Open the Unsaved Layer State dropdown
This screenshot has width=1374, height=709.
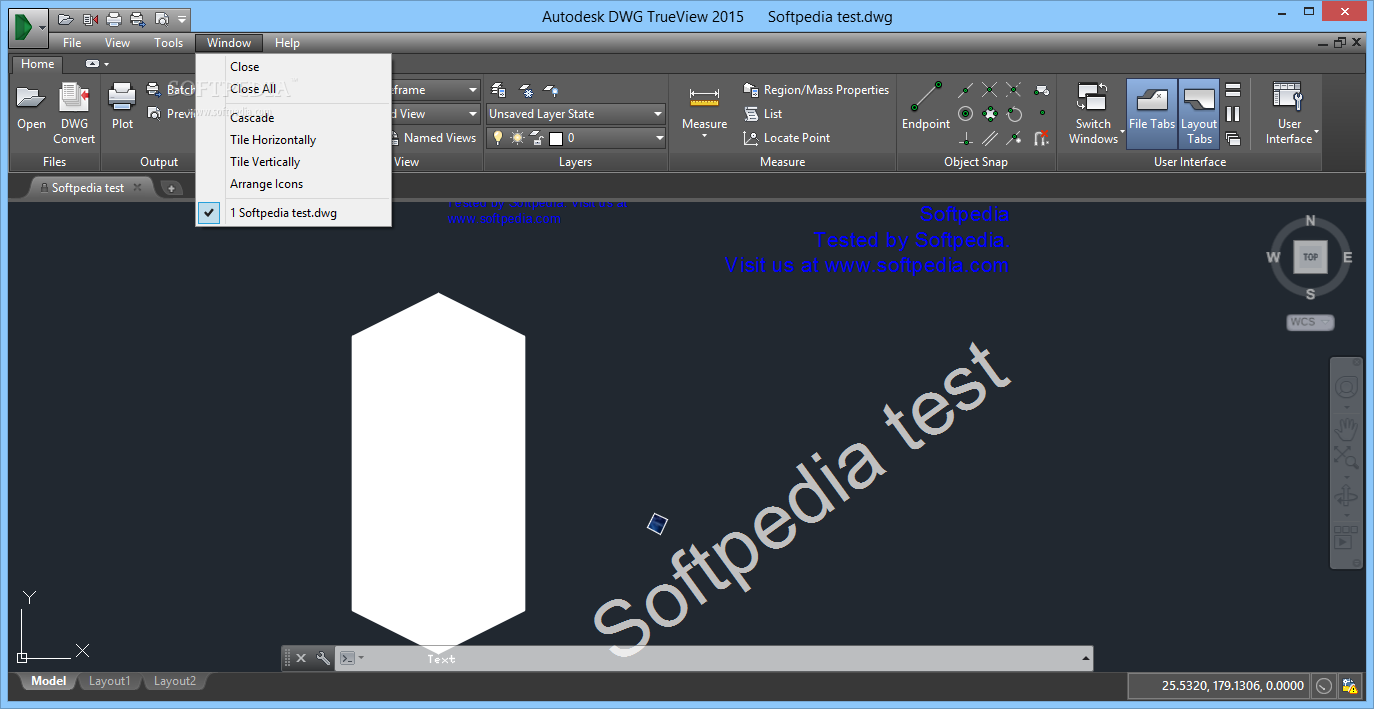point(575,114)
